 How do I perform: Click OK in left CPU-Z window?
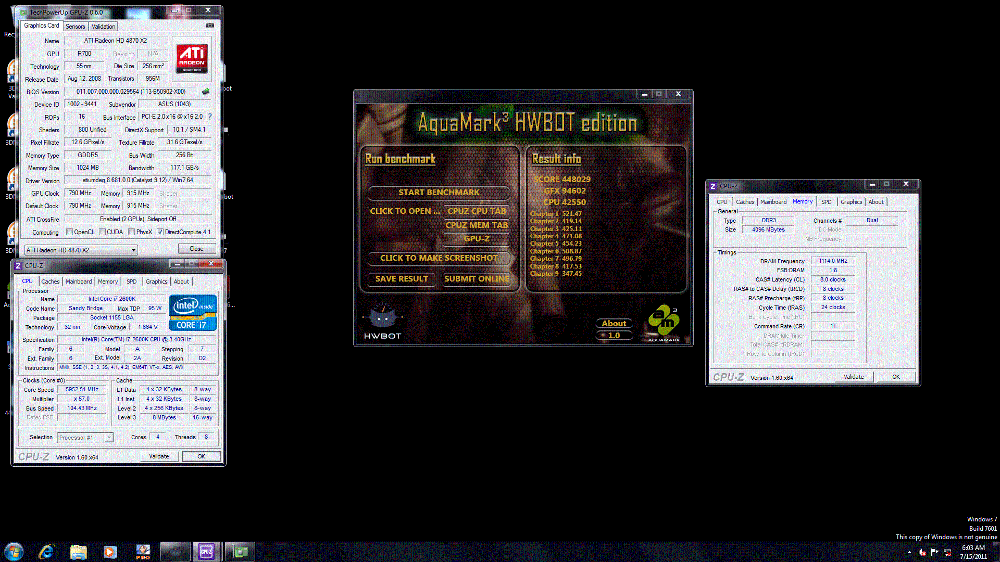coord(202,457)
